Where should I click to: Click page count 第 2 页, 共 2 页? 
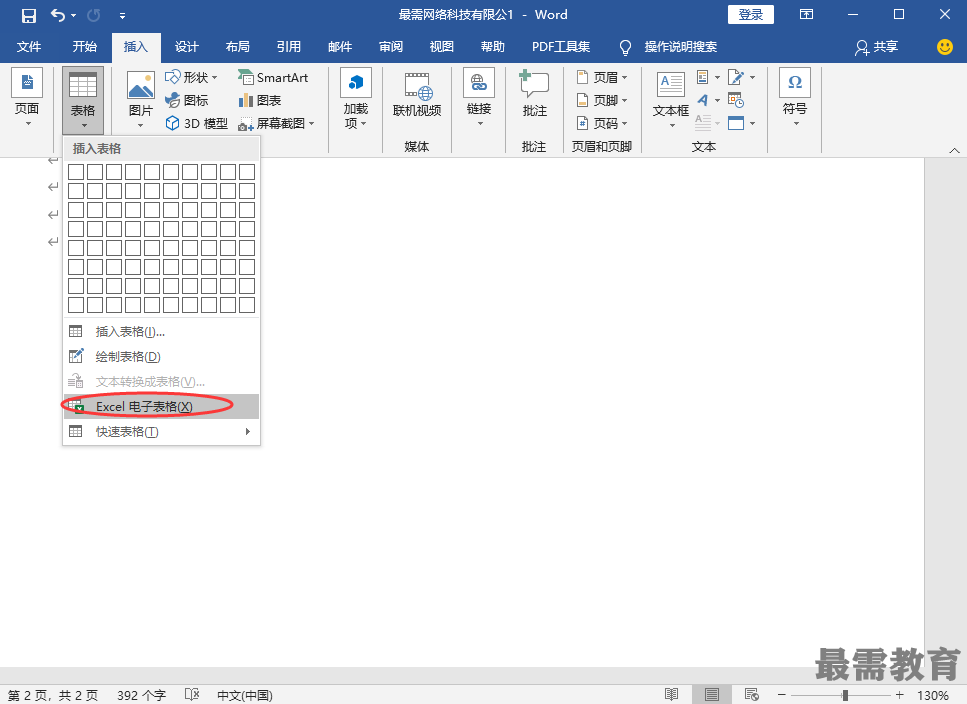(53, 695)
